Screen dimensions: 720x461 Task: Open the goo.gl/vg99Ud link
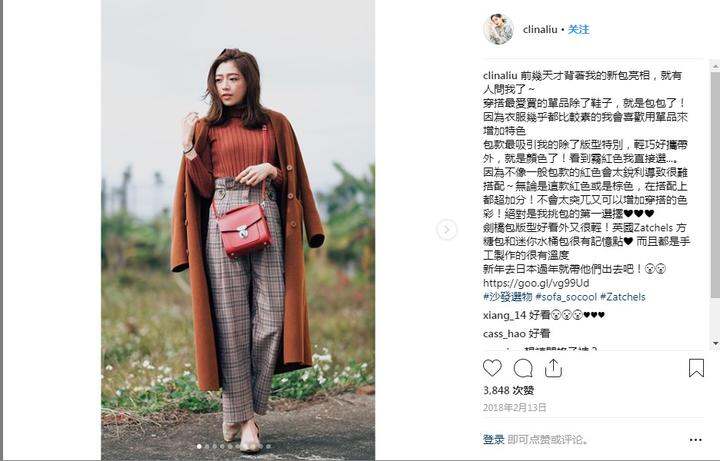point(536,283)
